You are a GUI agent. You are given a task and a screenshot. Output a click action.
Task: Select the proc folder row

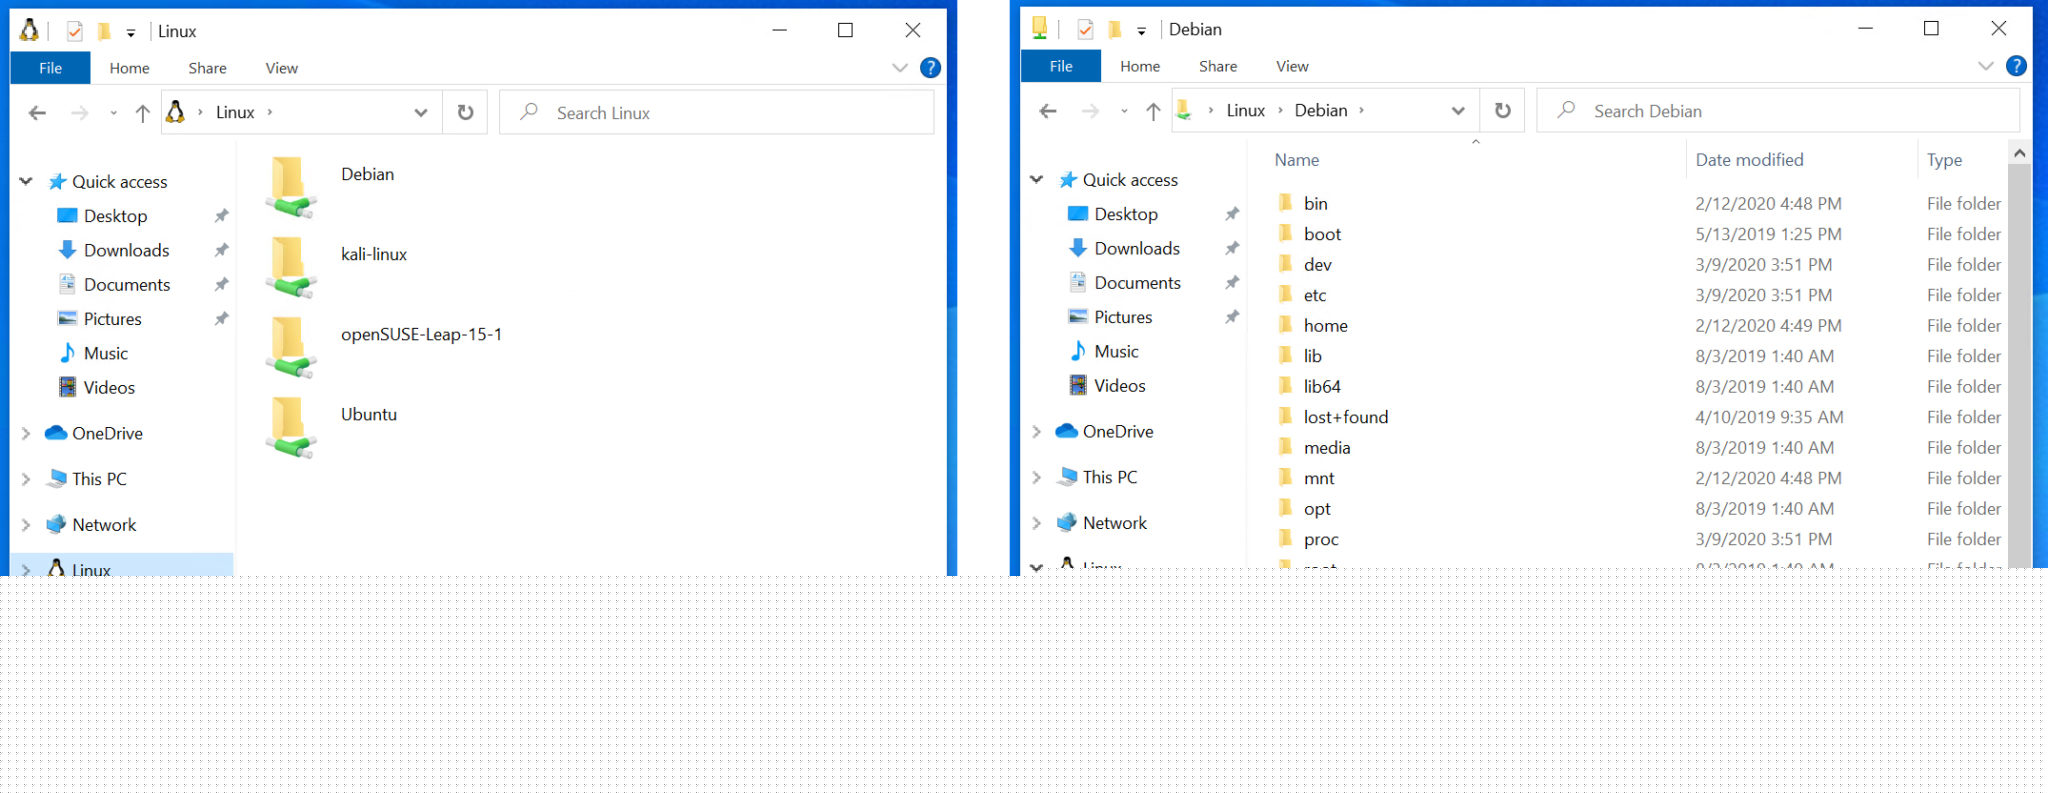(1640, 539)
